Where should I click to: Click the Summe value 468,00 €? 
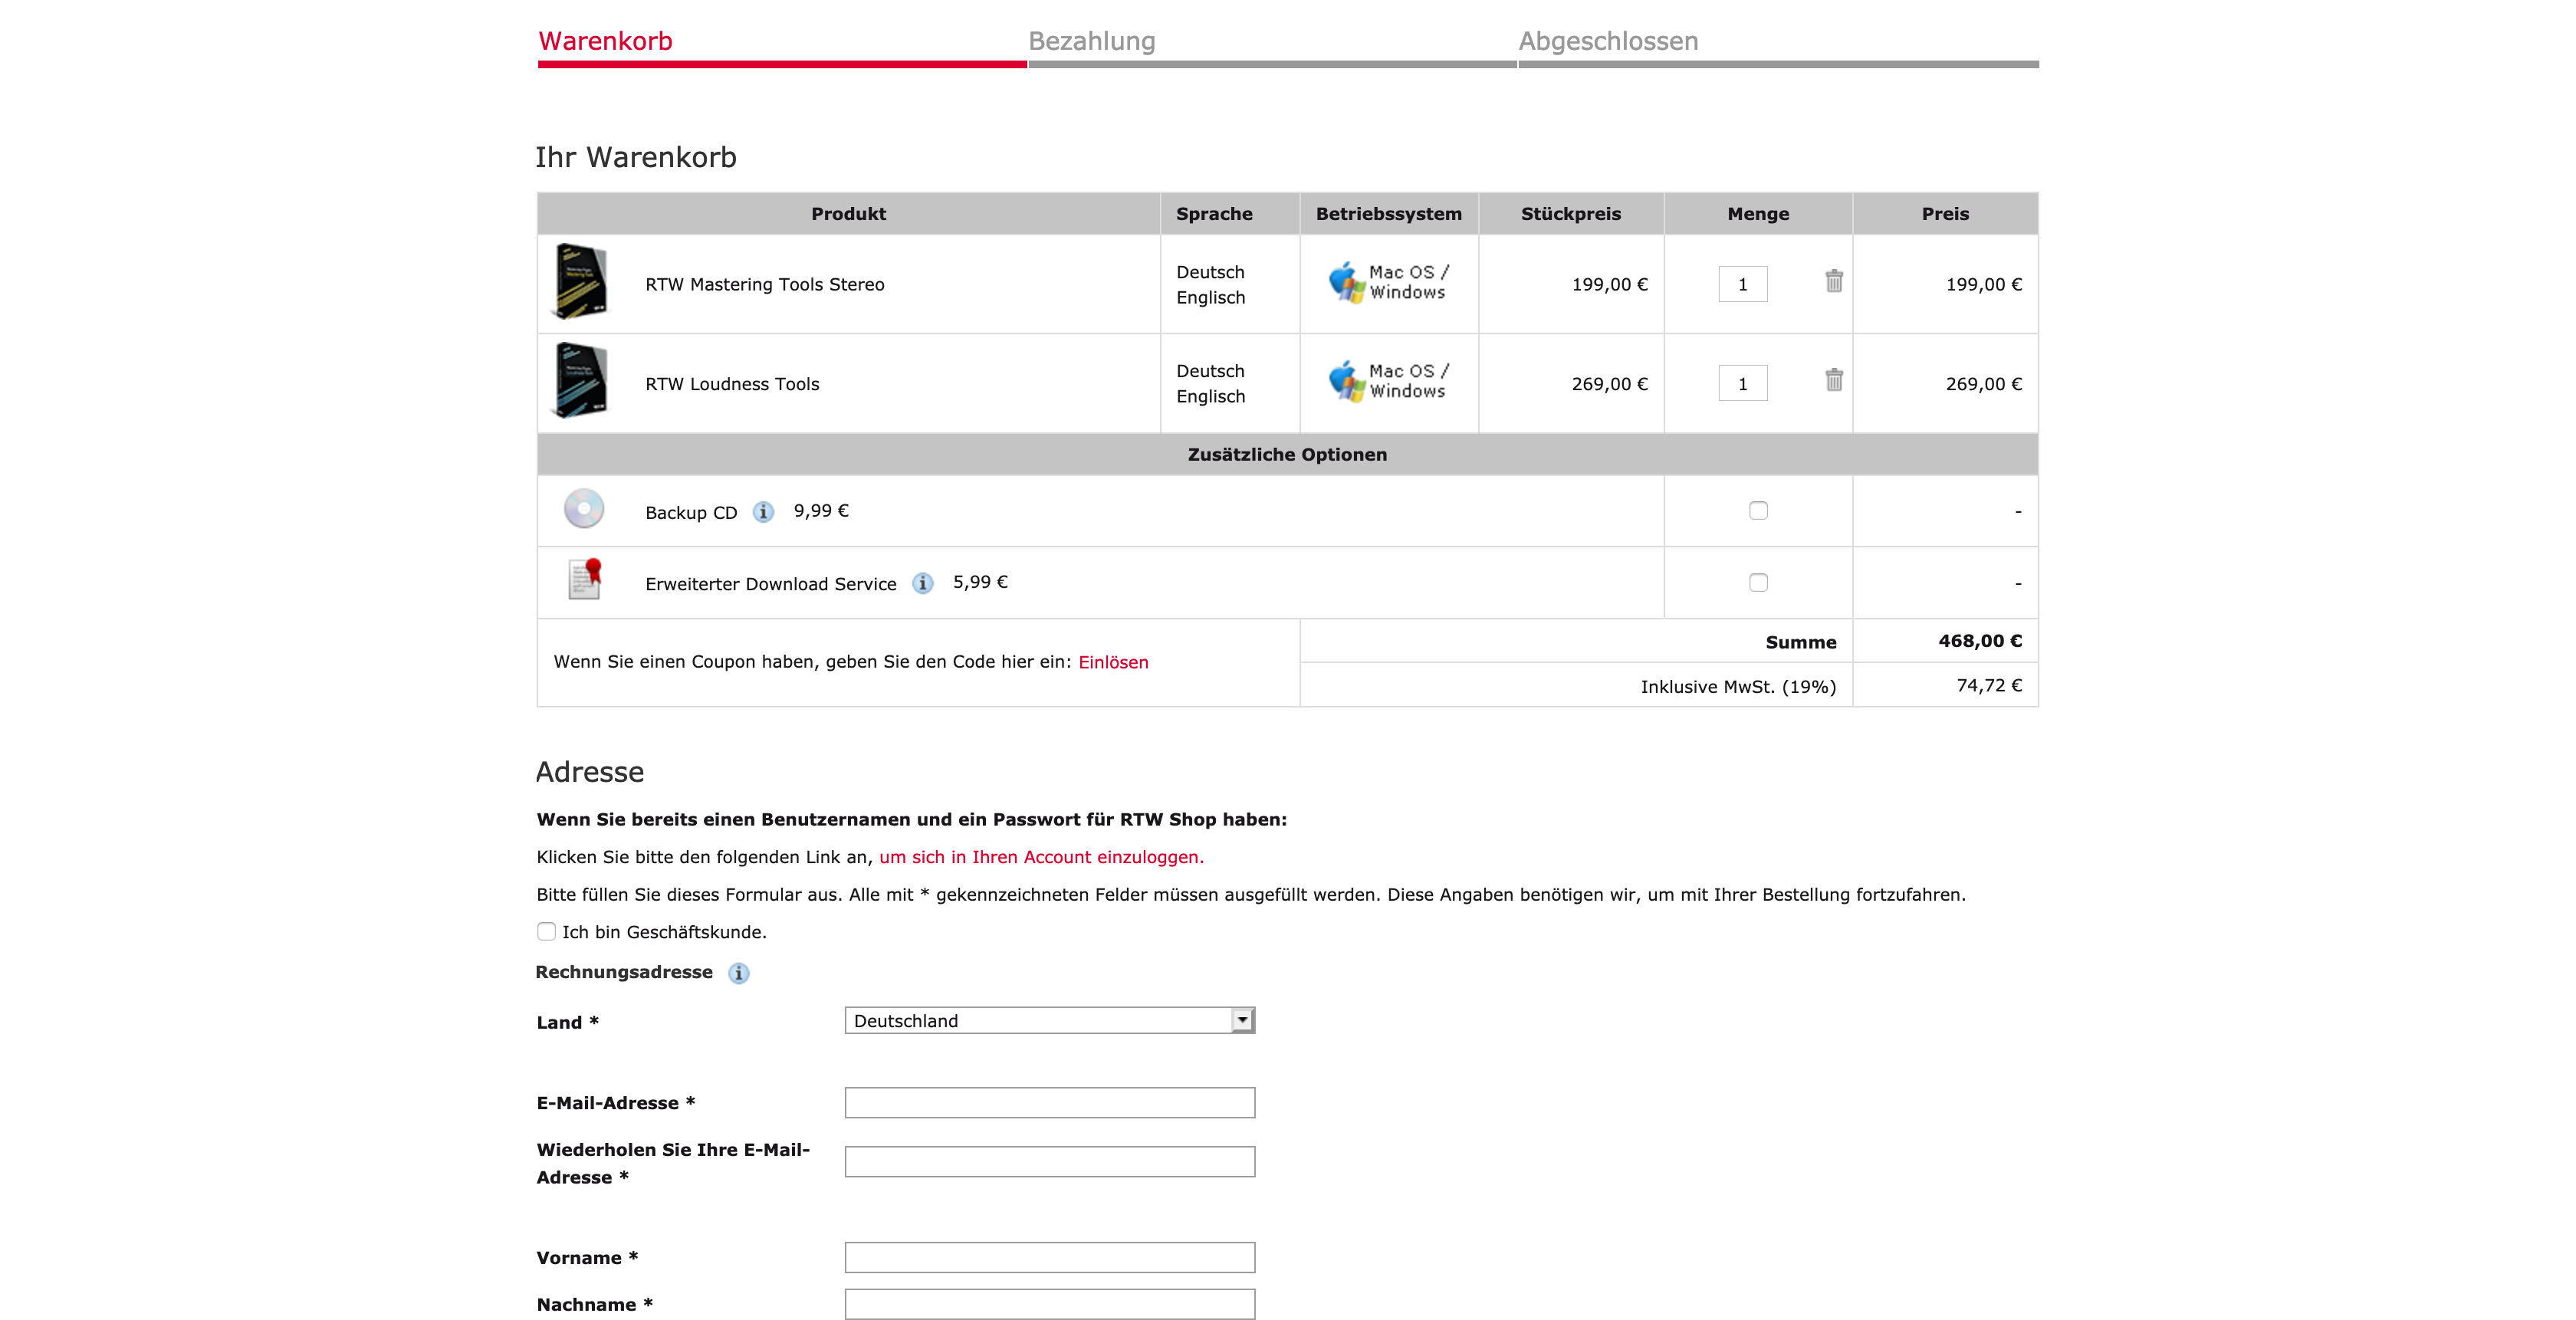point(1979,641)
